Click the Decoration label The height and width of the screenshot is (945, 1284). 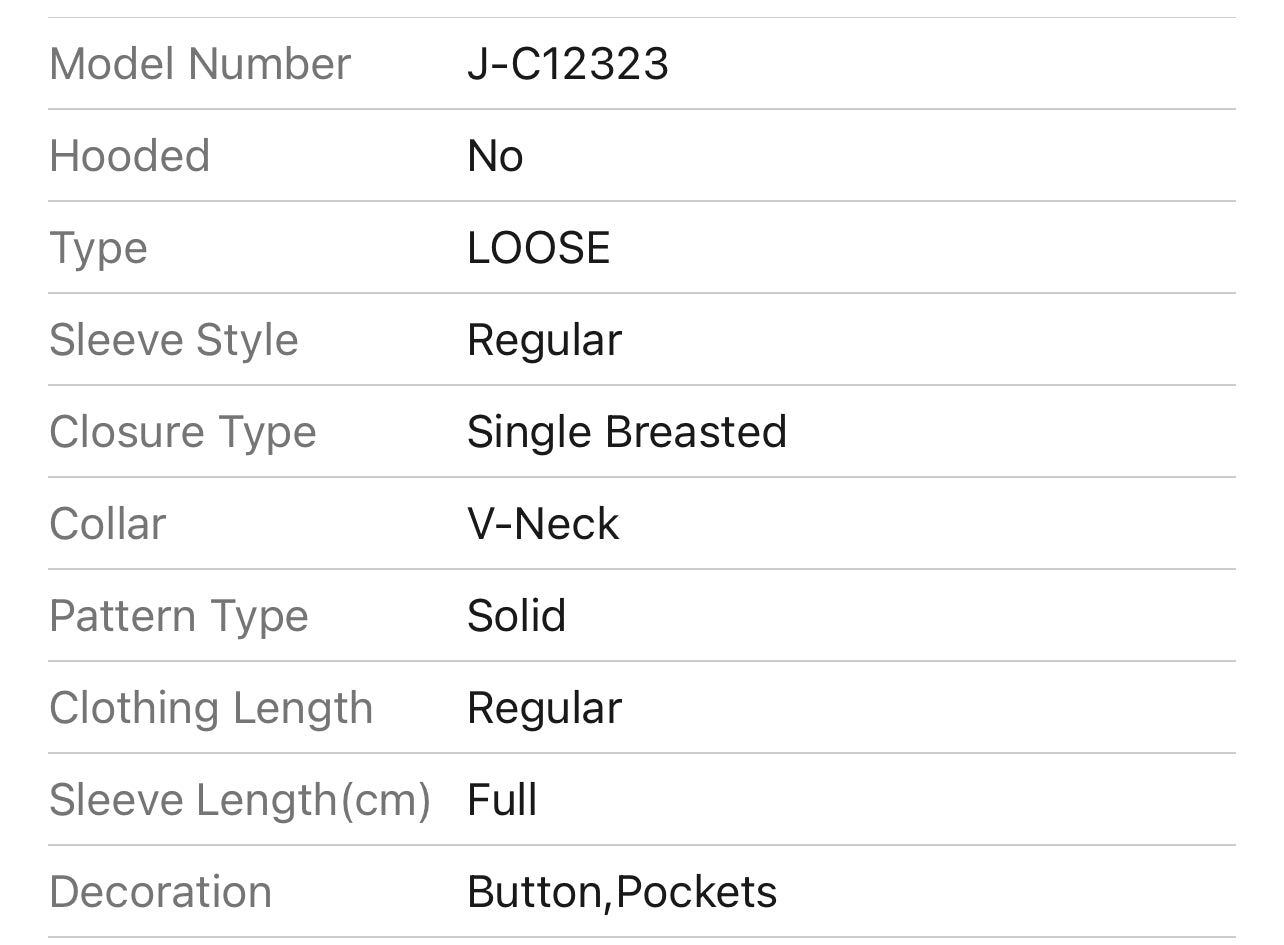tap(160, 892)
